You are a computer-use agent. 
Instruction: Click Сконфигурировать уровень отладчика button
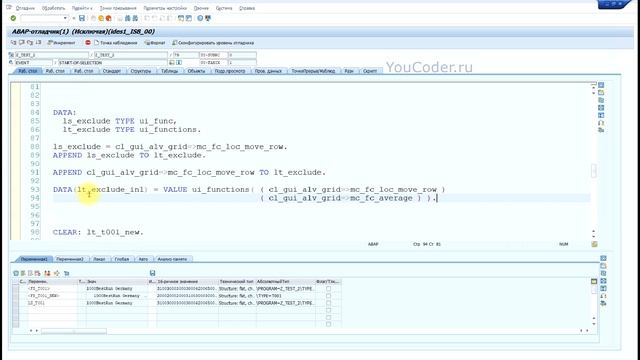coord(213,42)
